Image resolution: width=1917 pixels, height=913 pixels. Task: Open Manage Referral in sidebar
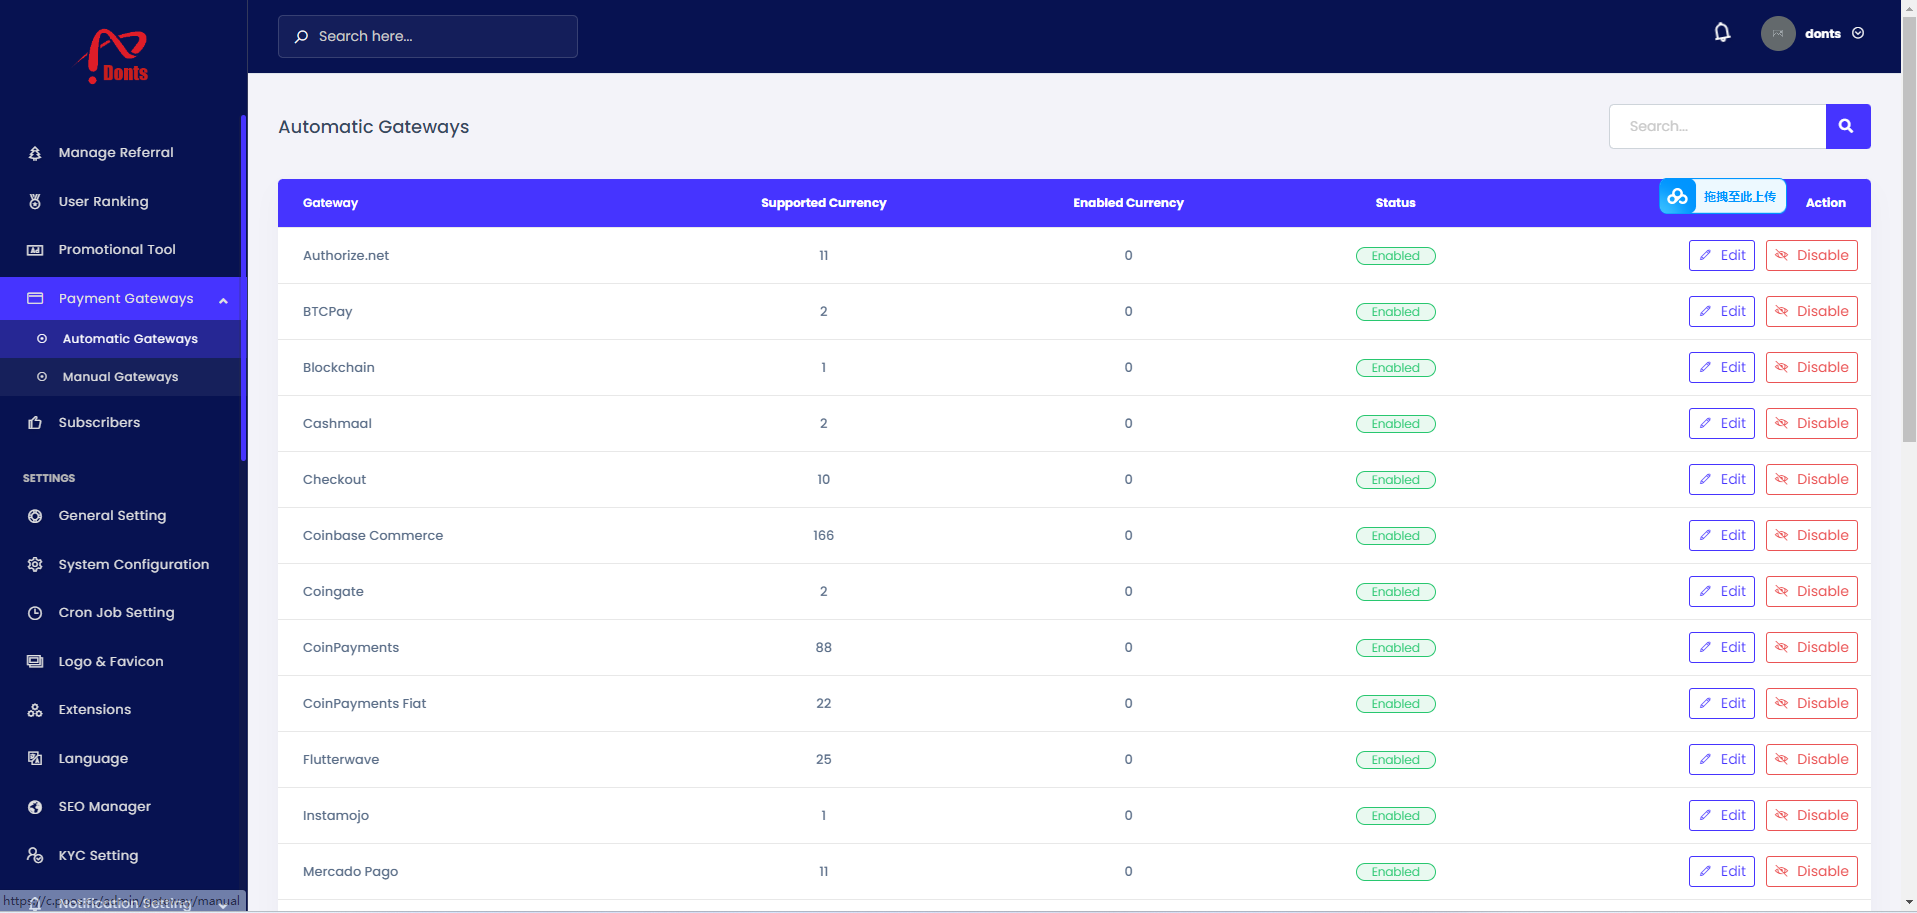116,152
